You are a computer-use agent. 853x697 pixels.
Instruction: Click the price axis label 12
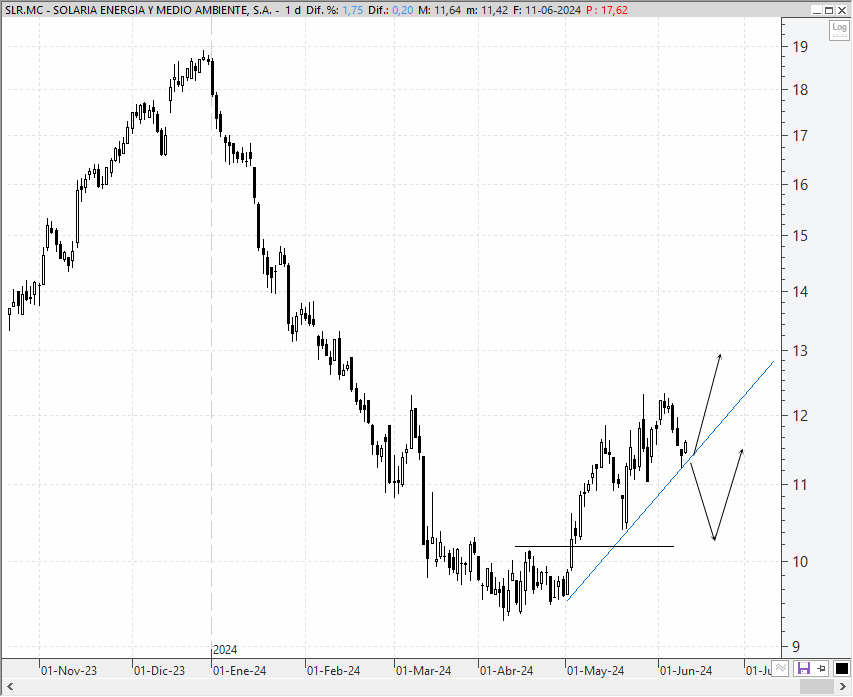(x=800, y=416)
